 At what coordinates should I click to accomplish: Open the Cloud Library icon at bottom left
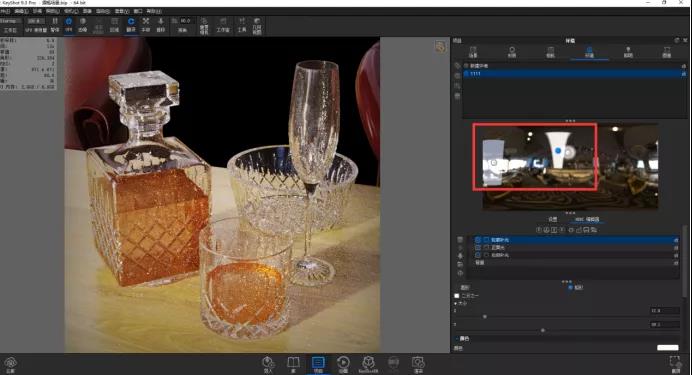[11, 363]
